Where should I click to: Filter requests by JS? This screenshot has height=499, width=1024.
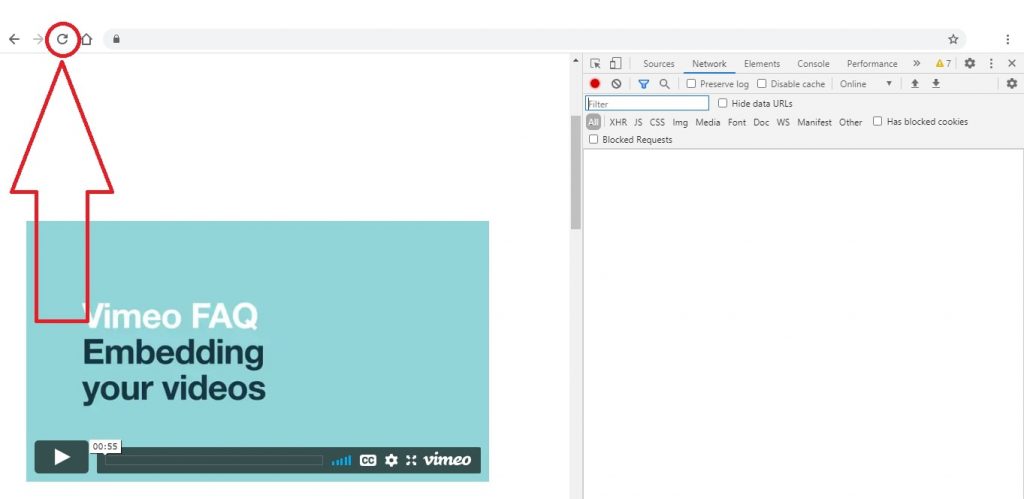coord(638,122)
